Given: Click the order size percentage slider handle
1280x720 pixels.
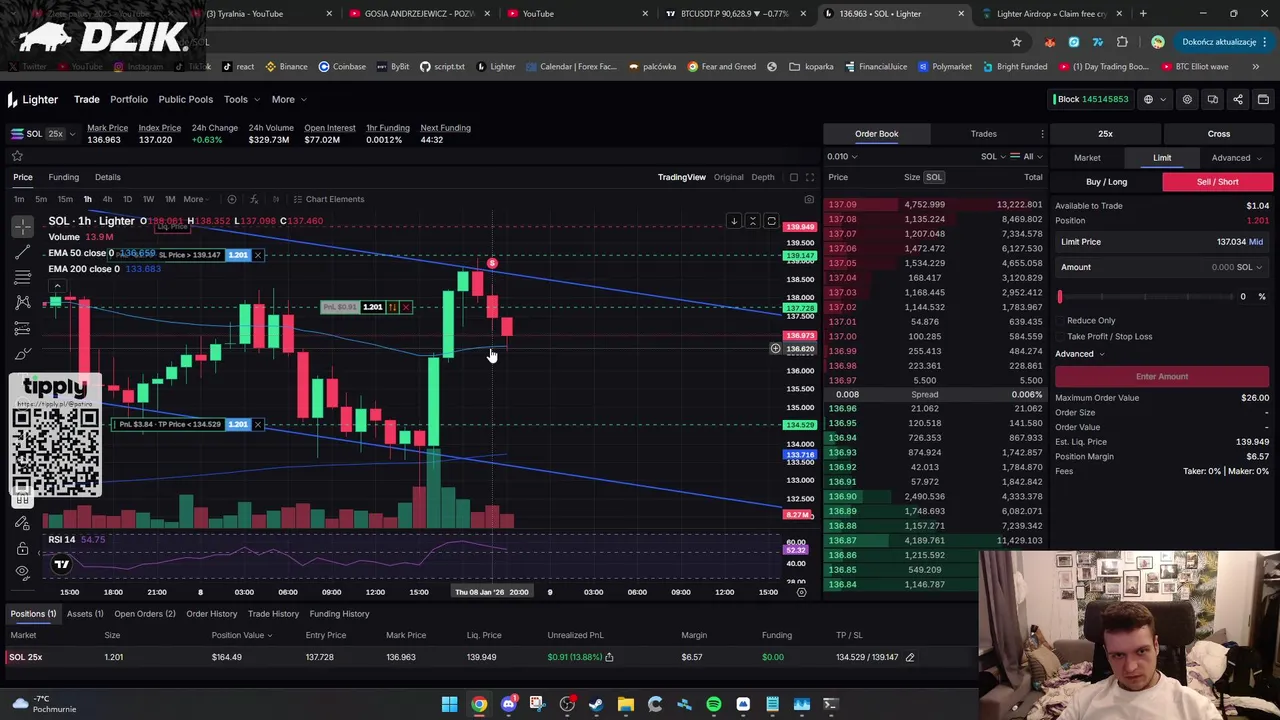Looking at the screenshot, I should click(x=1060, y=296).
